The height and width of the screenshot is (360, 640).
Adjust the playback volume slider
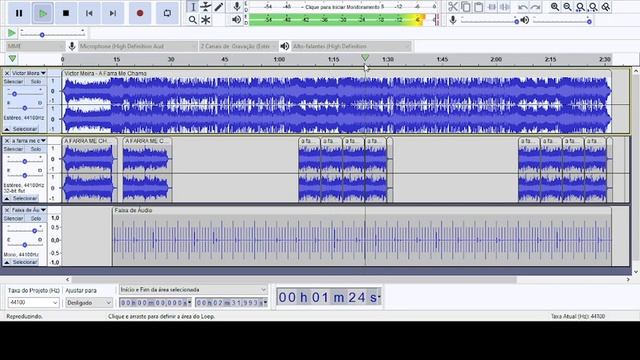(x=562, y=20)
